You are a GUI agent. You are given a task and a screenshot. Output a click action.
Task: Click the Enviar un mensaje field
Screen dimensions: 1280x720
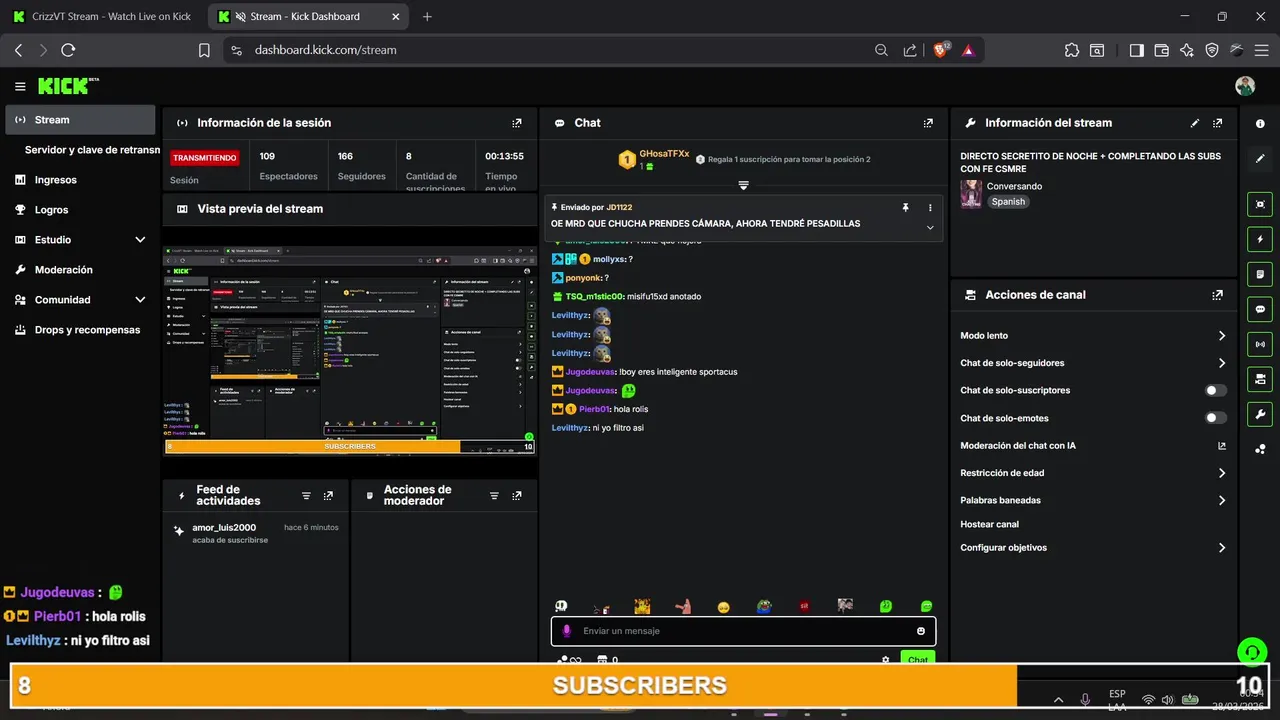(743, 631)
